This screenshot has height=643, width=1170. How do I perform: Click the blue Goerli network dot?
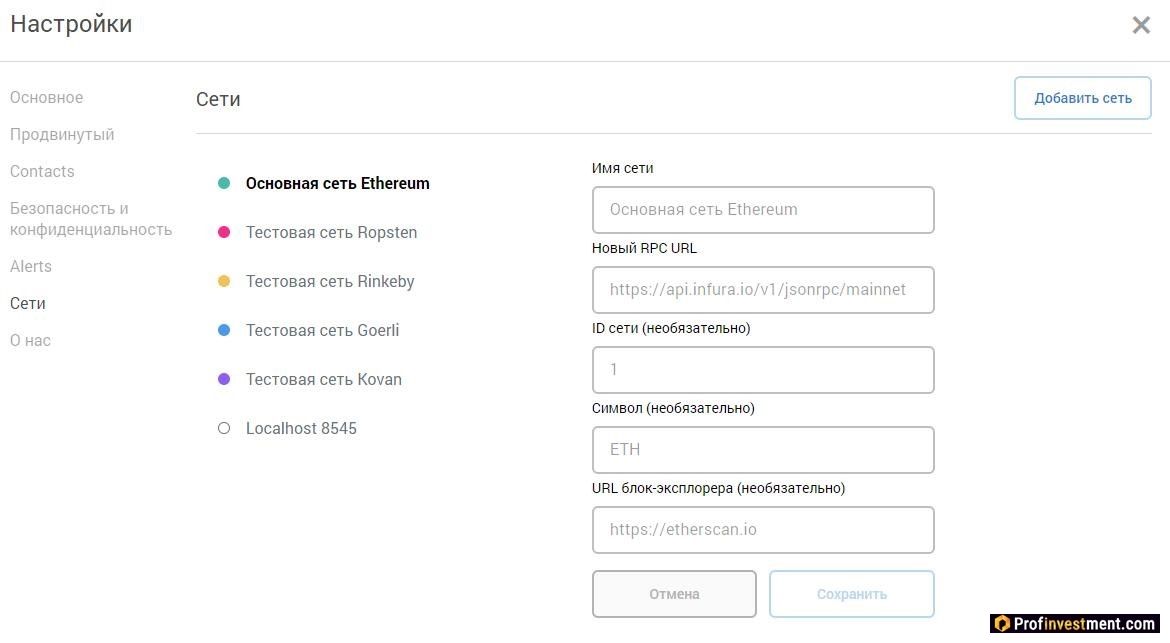[224, 330]
